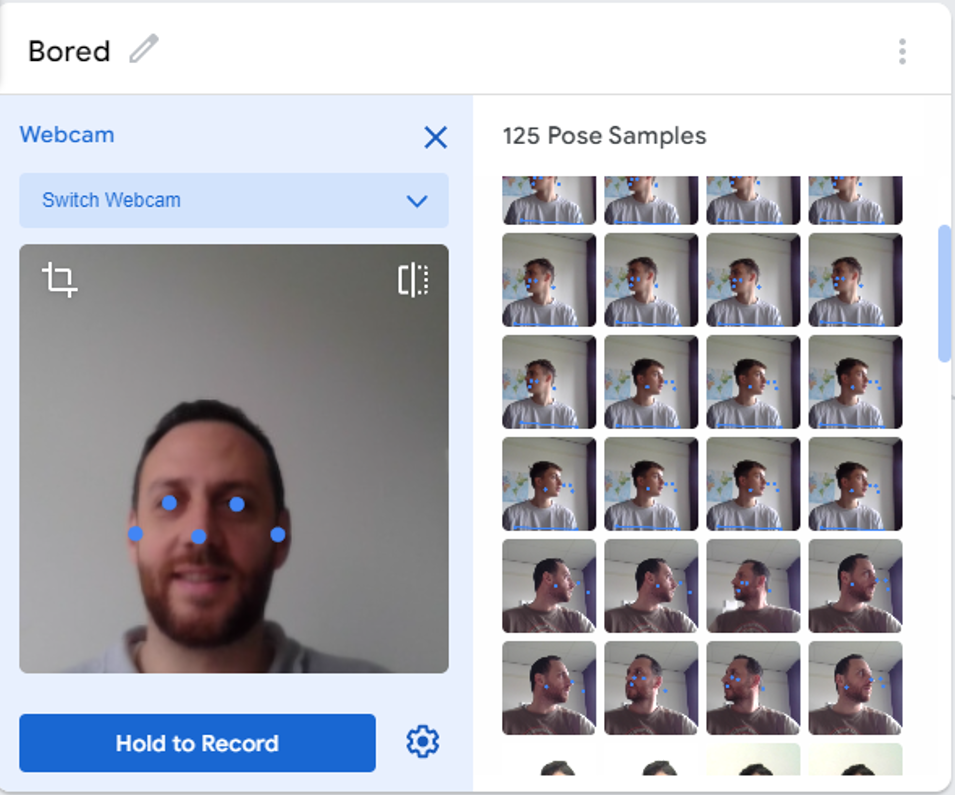Click the 125 Pose Samples heading
Screen dimensions: 962x795
click(604, 136)
